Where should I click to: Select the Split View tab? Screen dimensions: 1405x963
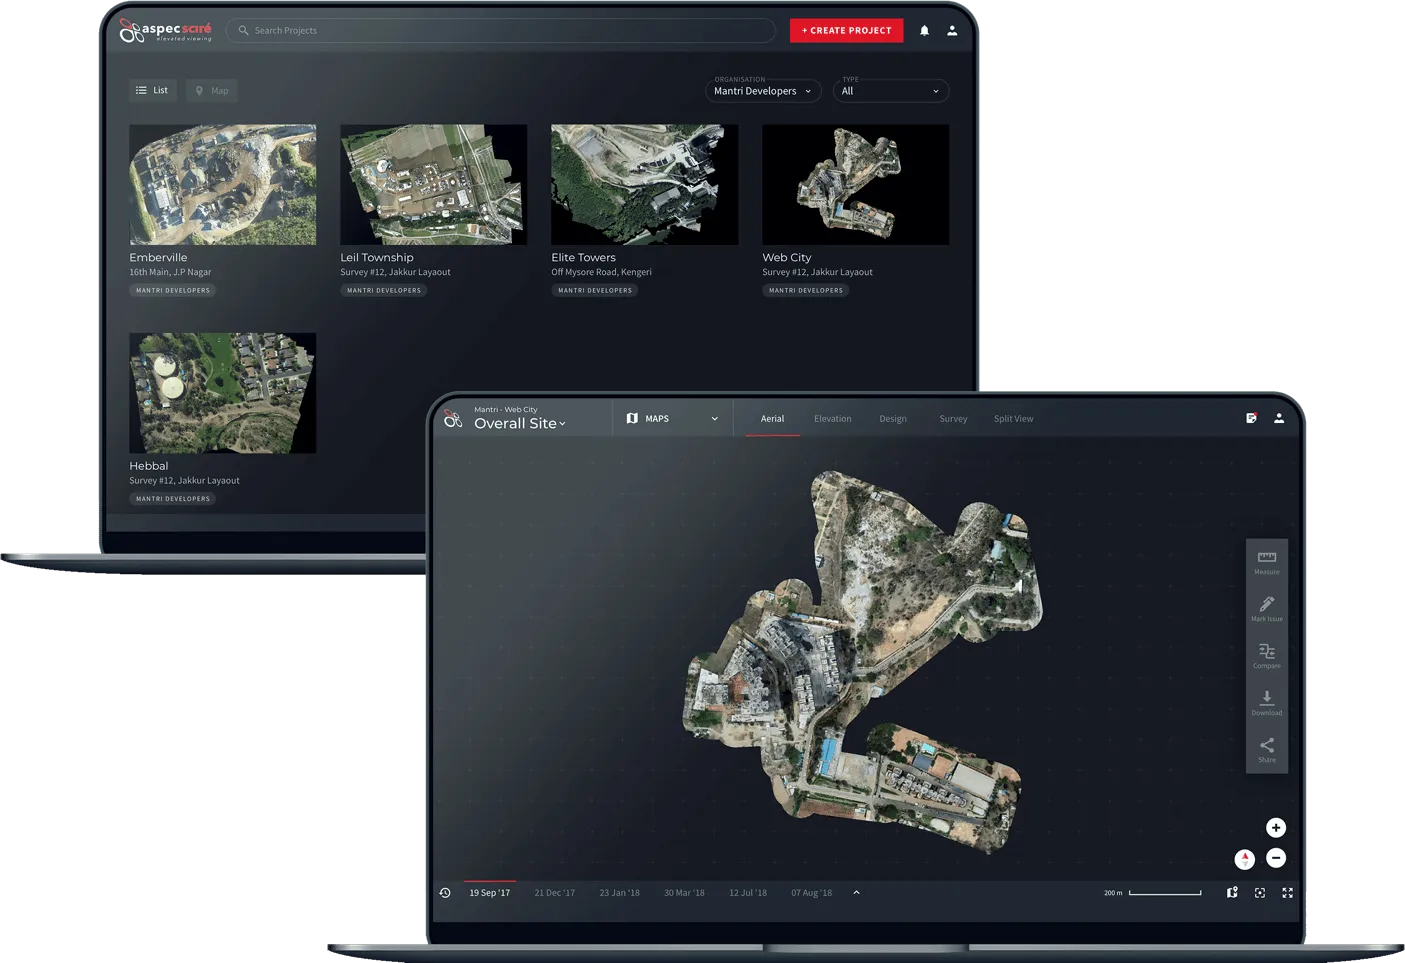click(x=1013, y=419)
